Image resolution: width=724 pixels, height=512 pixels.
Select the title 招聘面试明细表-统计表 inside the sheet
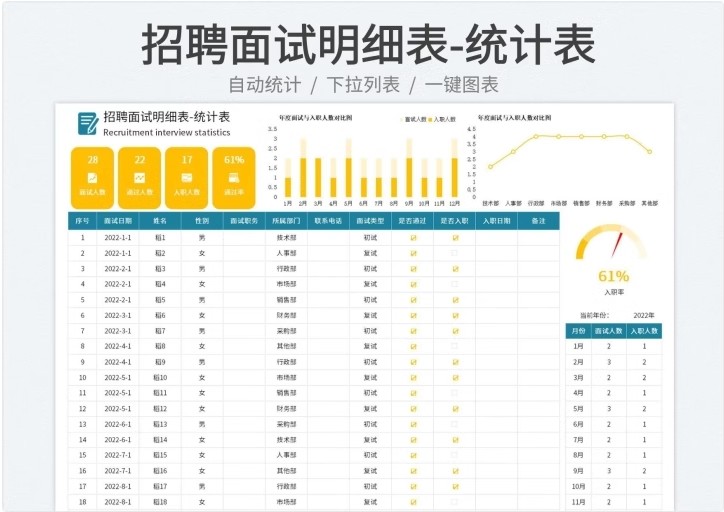tap(167, 117)
